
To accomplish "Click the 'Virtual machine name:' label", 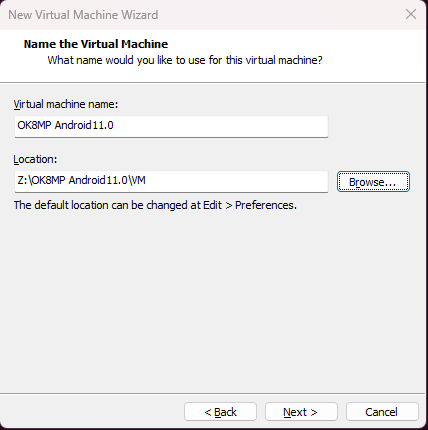I will pyautogui.click(x=66, y=104).
